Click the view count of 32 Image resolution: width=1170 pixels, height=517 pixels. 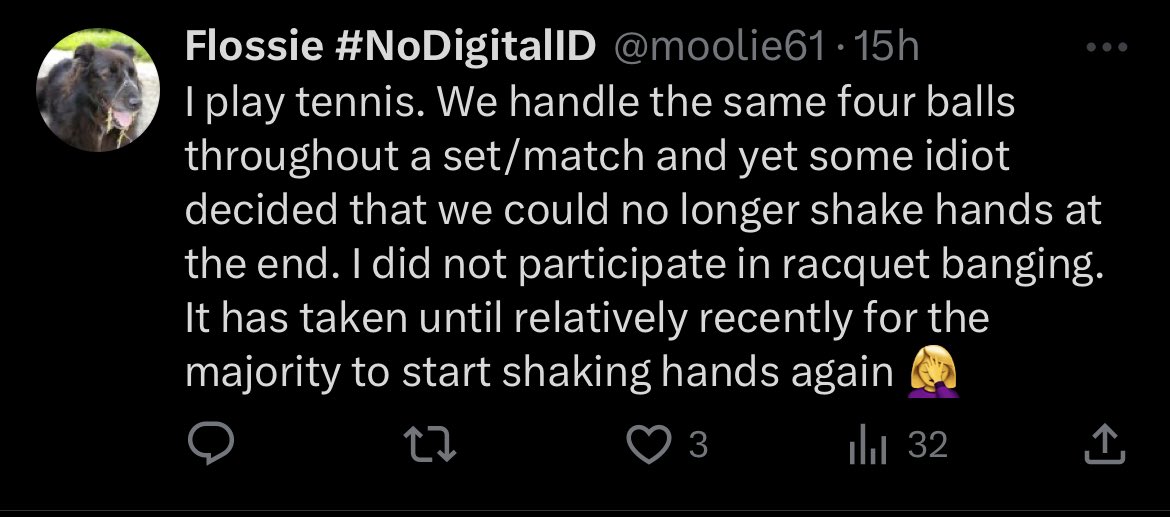(928, 445)
